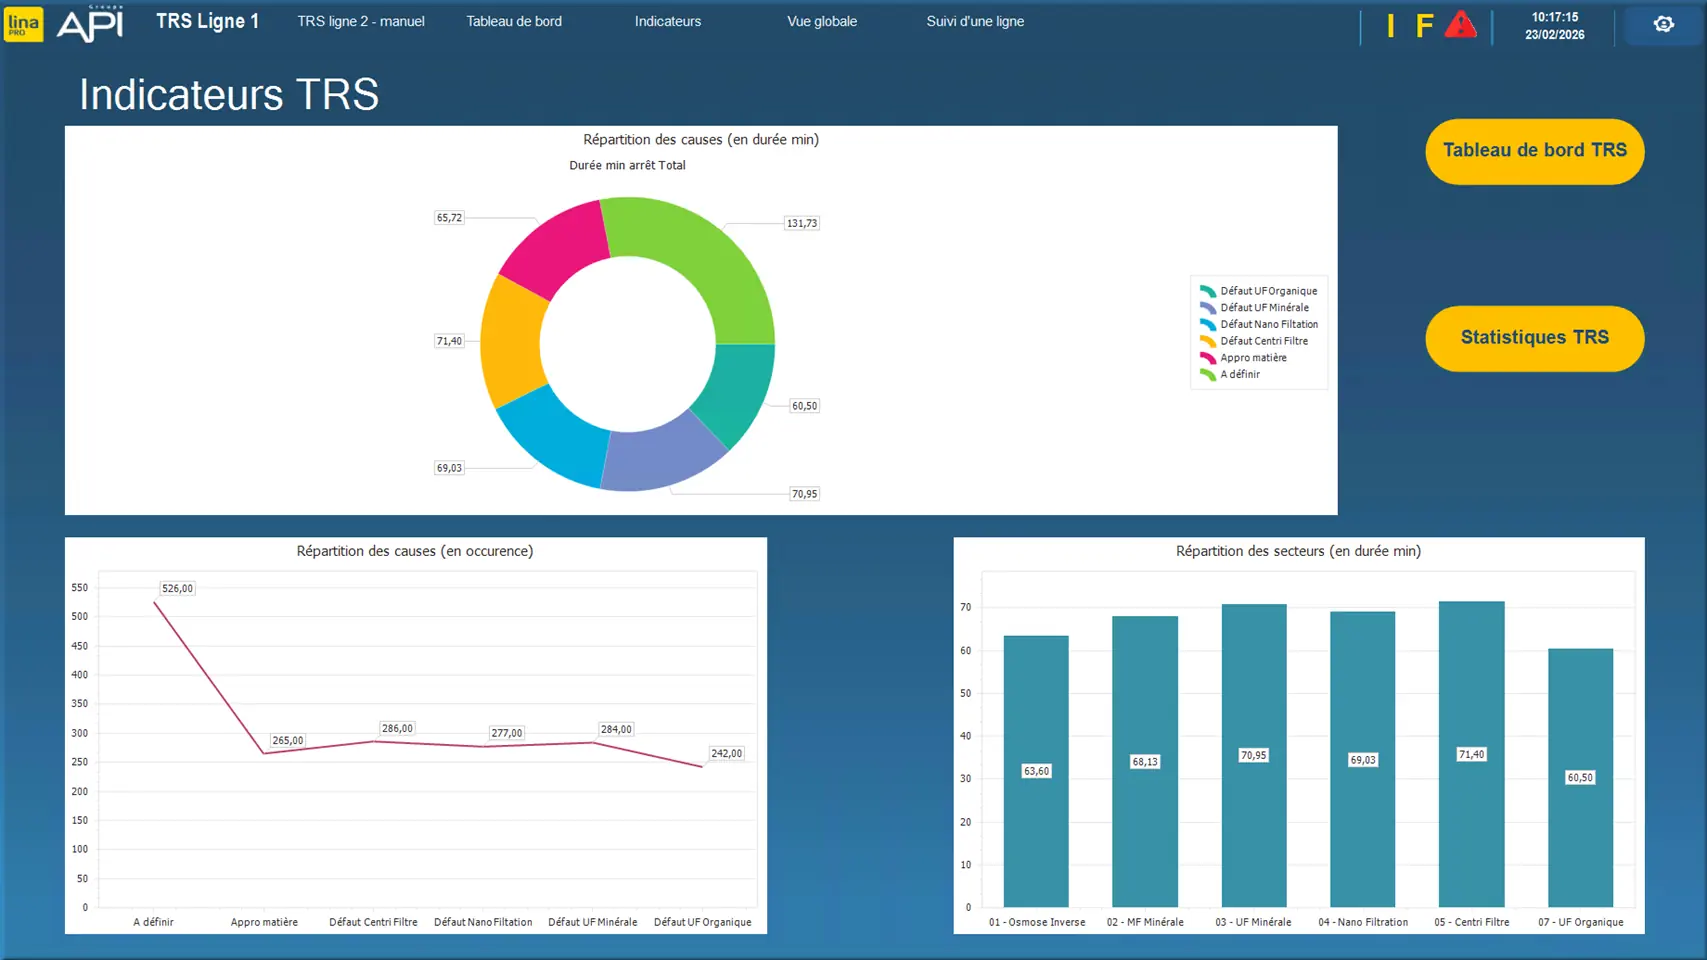This screenshot has width=1707, height=960.
Task: Click the red warning triangle alert icon
Action: (1460, 25)
